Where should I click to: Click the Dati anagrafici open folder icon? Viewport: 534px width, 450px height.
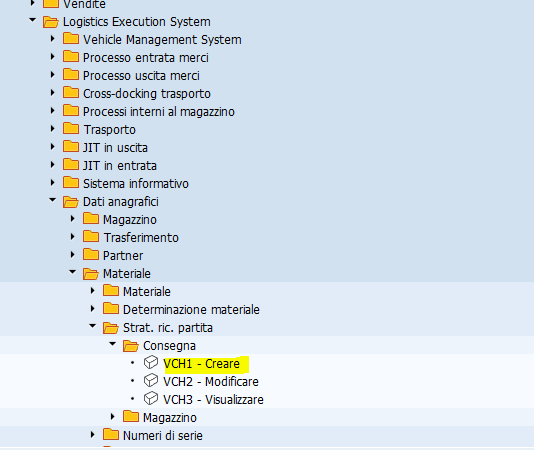[x=71, y=202]
